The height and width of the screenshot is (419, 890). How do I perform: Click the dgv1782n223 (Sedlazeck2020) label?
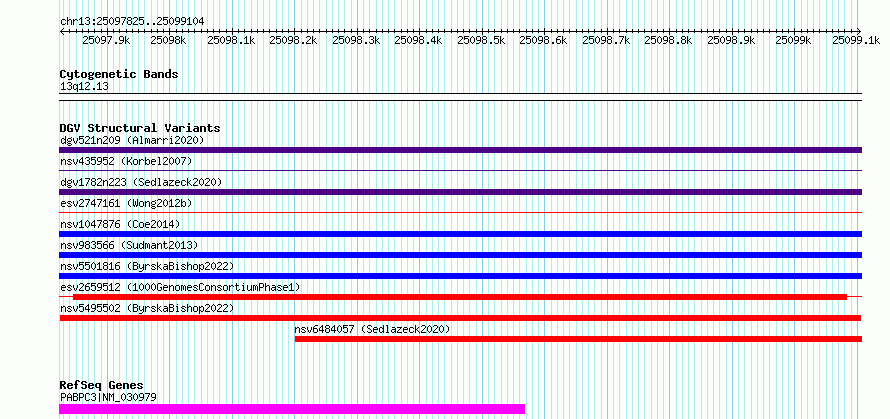pyautogui.click(x=141, y=182)
